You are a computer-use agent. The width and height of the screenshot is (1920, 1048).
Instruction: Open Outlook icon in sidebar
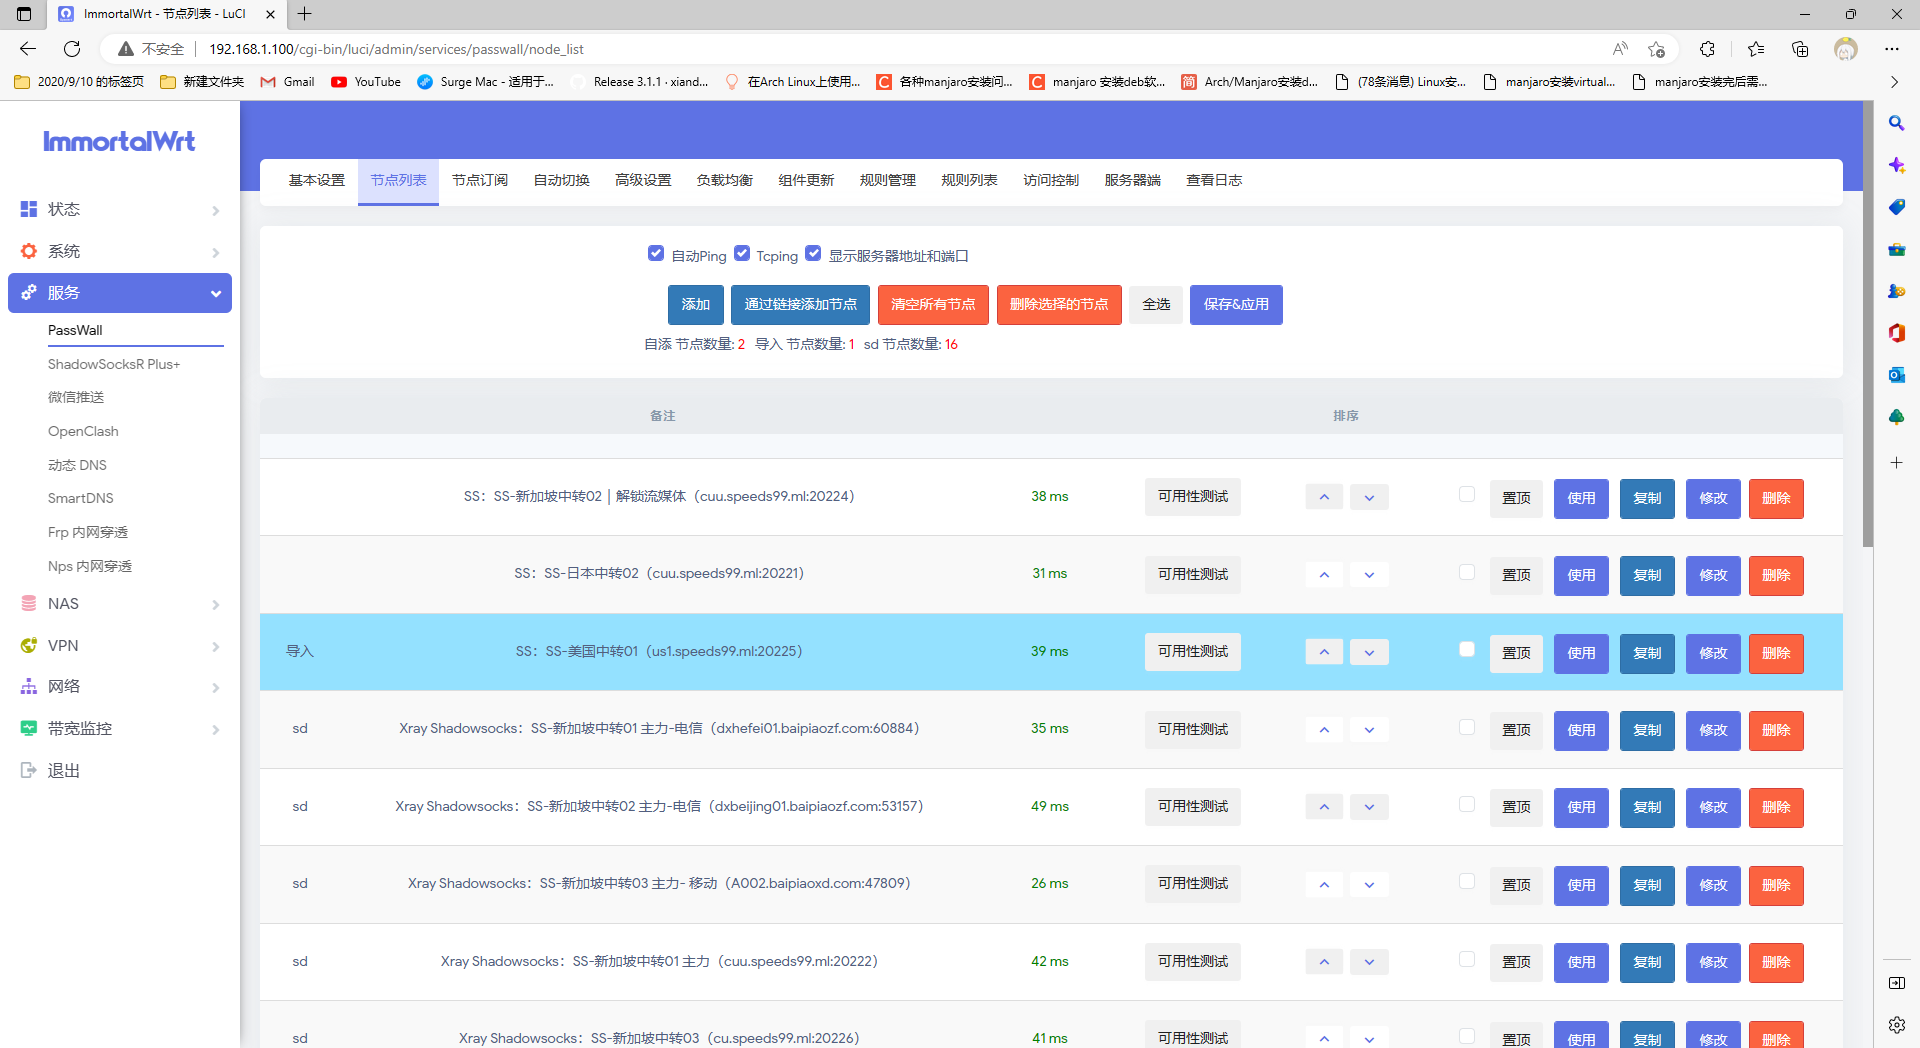click(1896, 375)
